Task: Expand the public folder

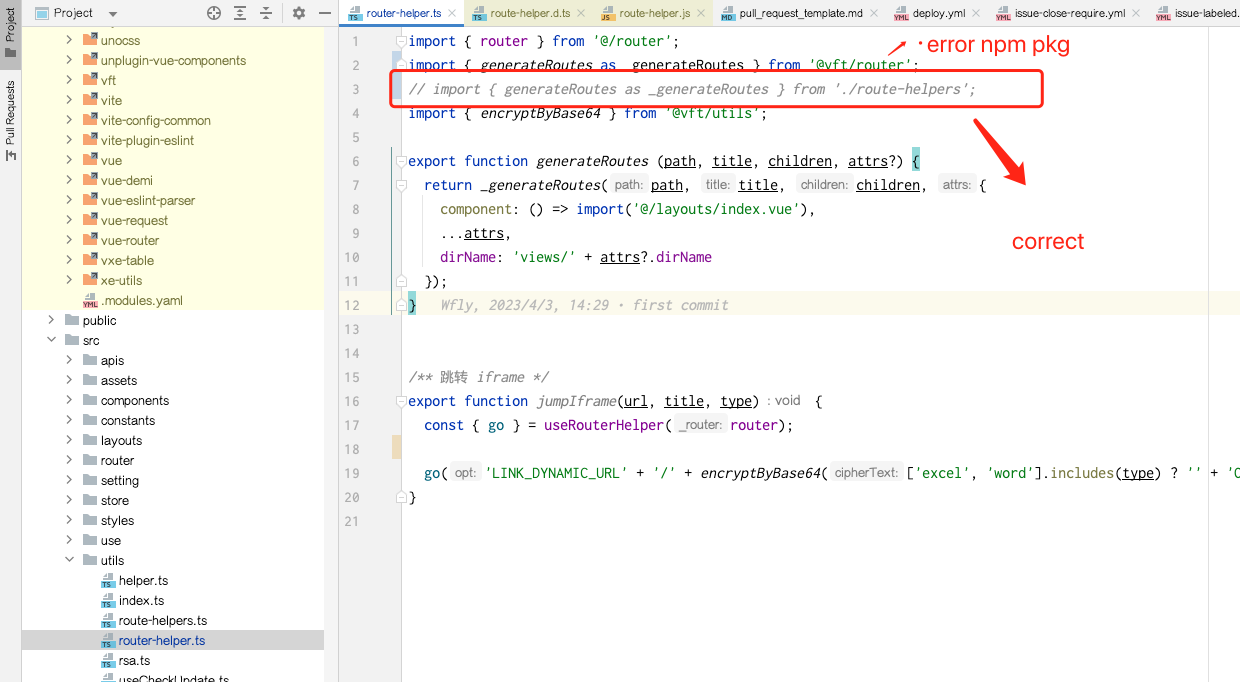Action: point(51,320)
